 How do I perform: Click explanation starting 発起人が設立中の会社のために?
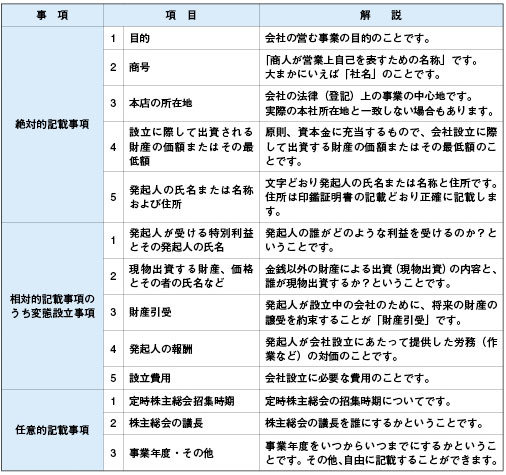click(x=381, y=312)
